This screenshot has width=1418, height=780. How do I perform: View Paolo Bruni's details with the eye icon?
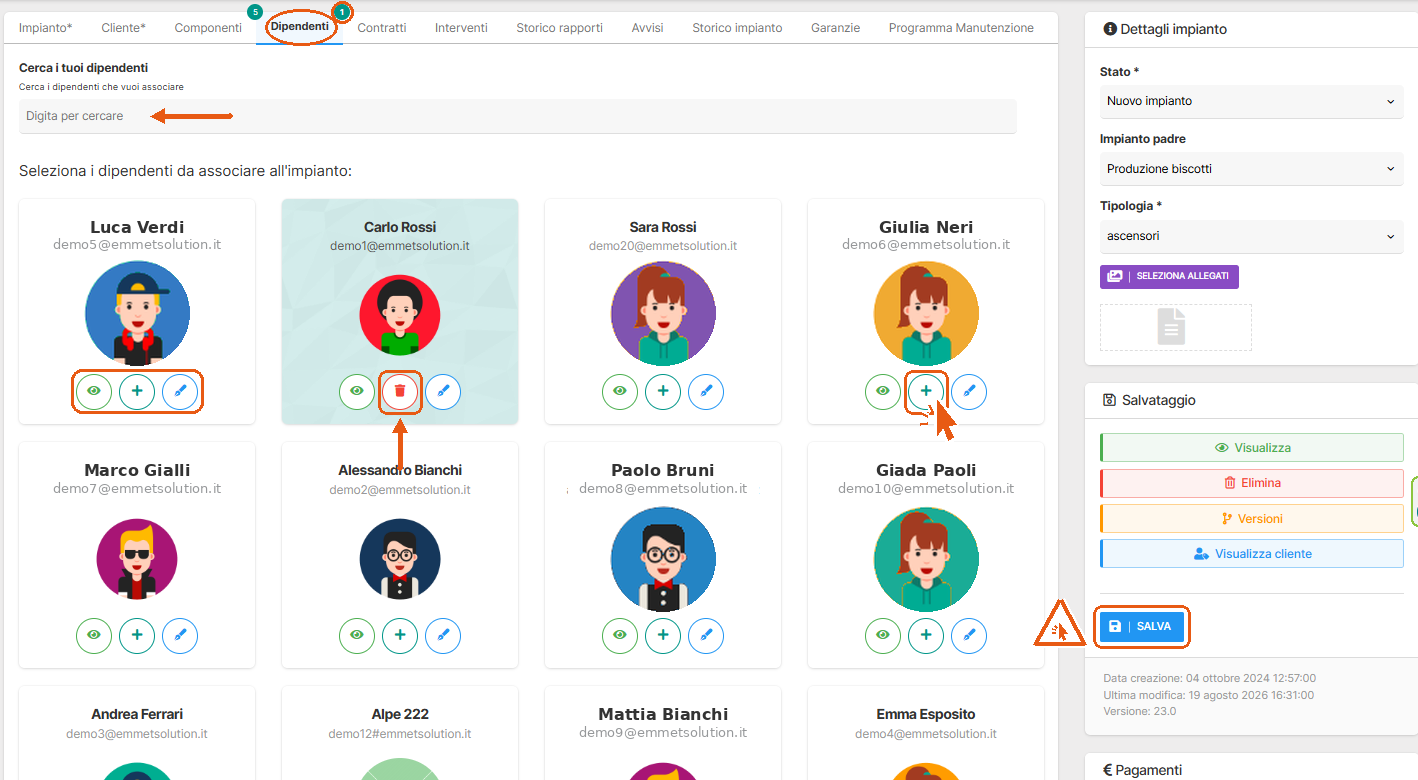620,635
